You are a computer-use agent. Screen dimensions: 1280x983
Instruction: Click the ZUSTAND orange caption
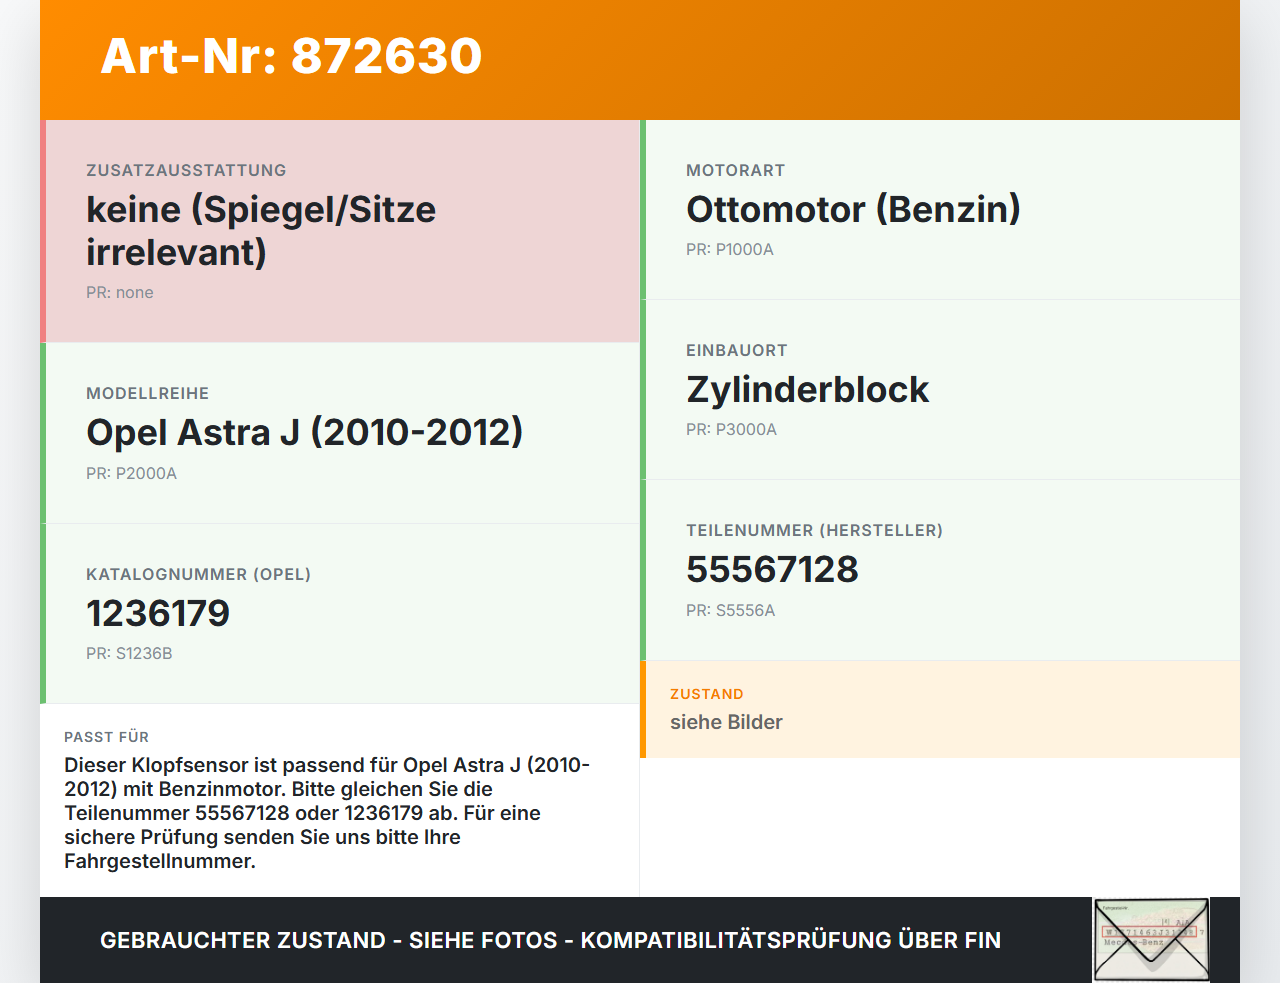pyautogui.click(x=707, y=694)
